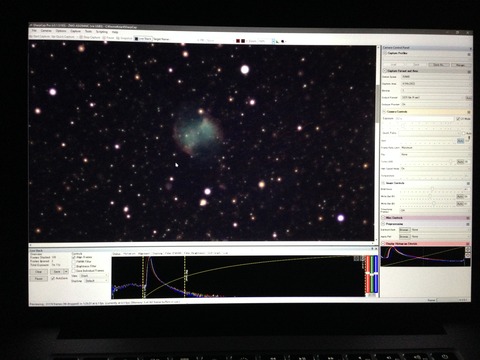Toggle the Live Stack toolbar button

coord(143,39)
